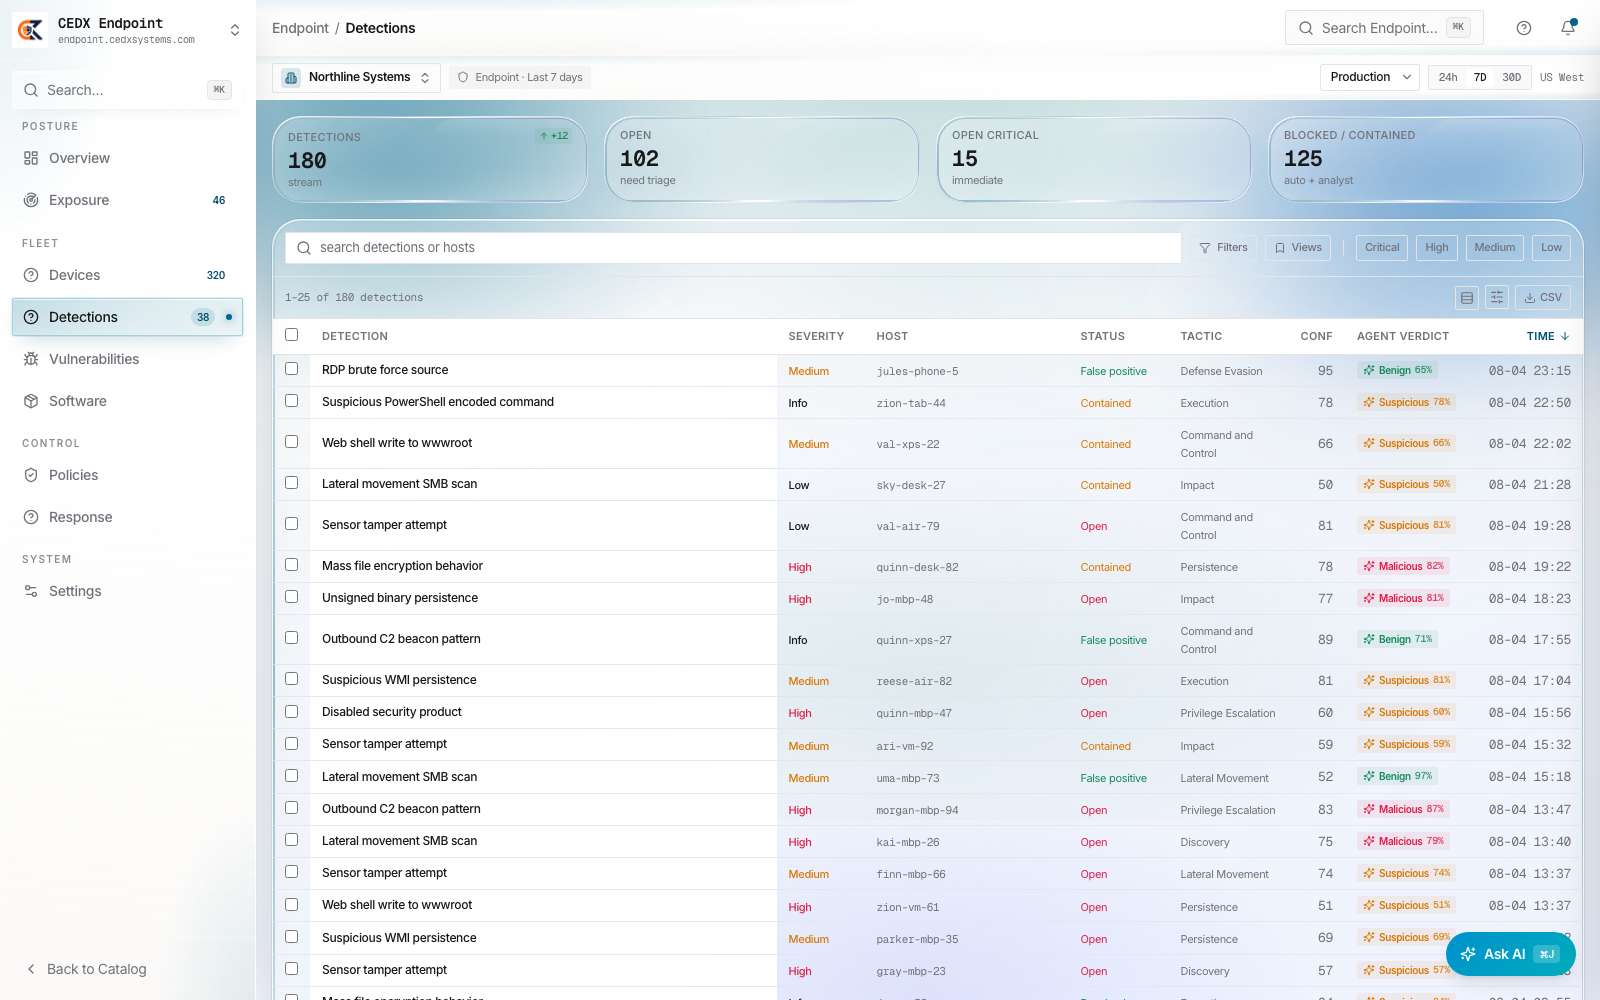Screen dimensions: 1600x1000
Task: Focus the Search Endpoint box
Action: tap(1384, 28)
